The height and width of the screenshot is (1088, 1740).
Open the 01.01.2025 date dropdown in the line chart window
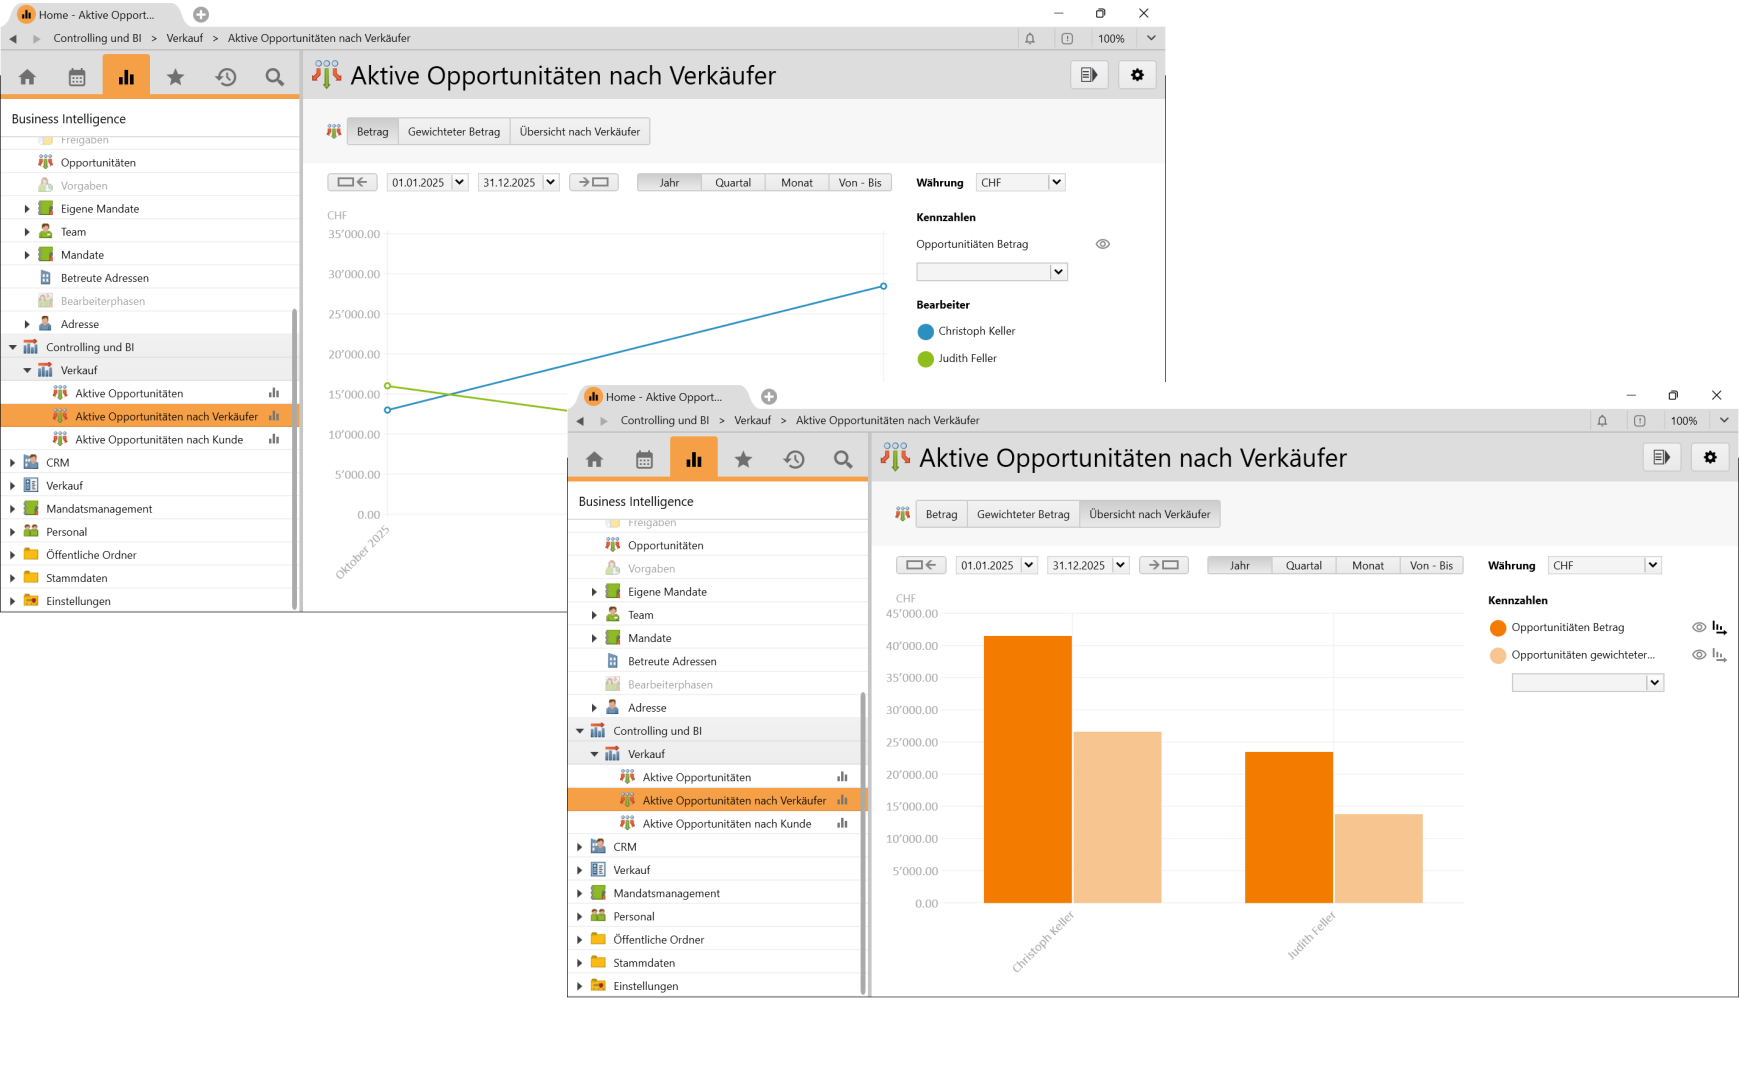[459, 182]
